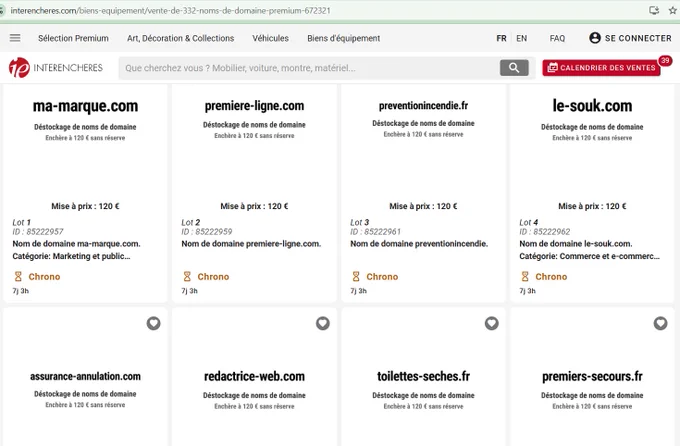Click the text ID : 85222961

(376, 232)
